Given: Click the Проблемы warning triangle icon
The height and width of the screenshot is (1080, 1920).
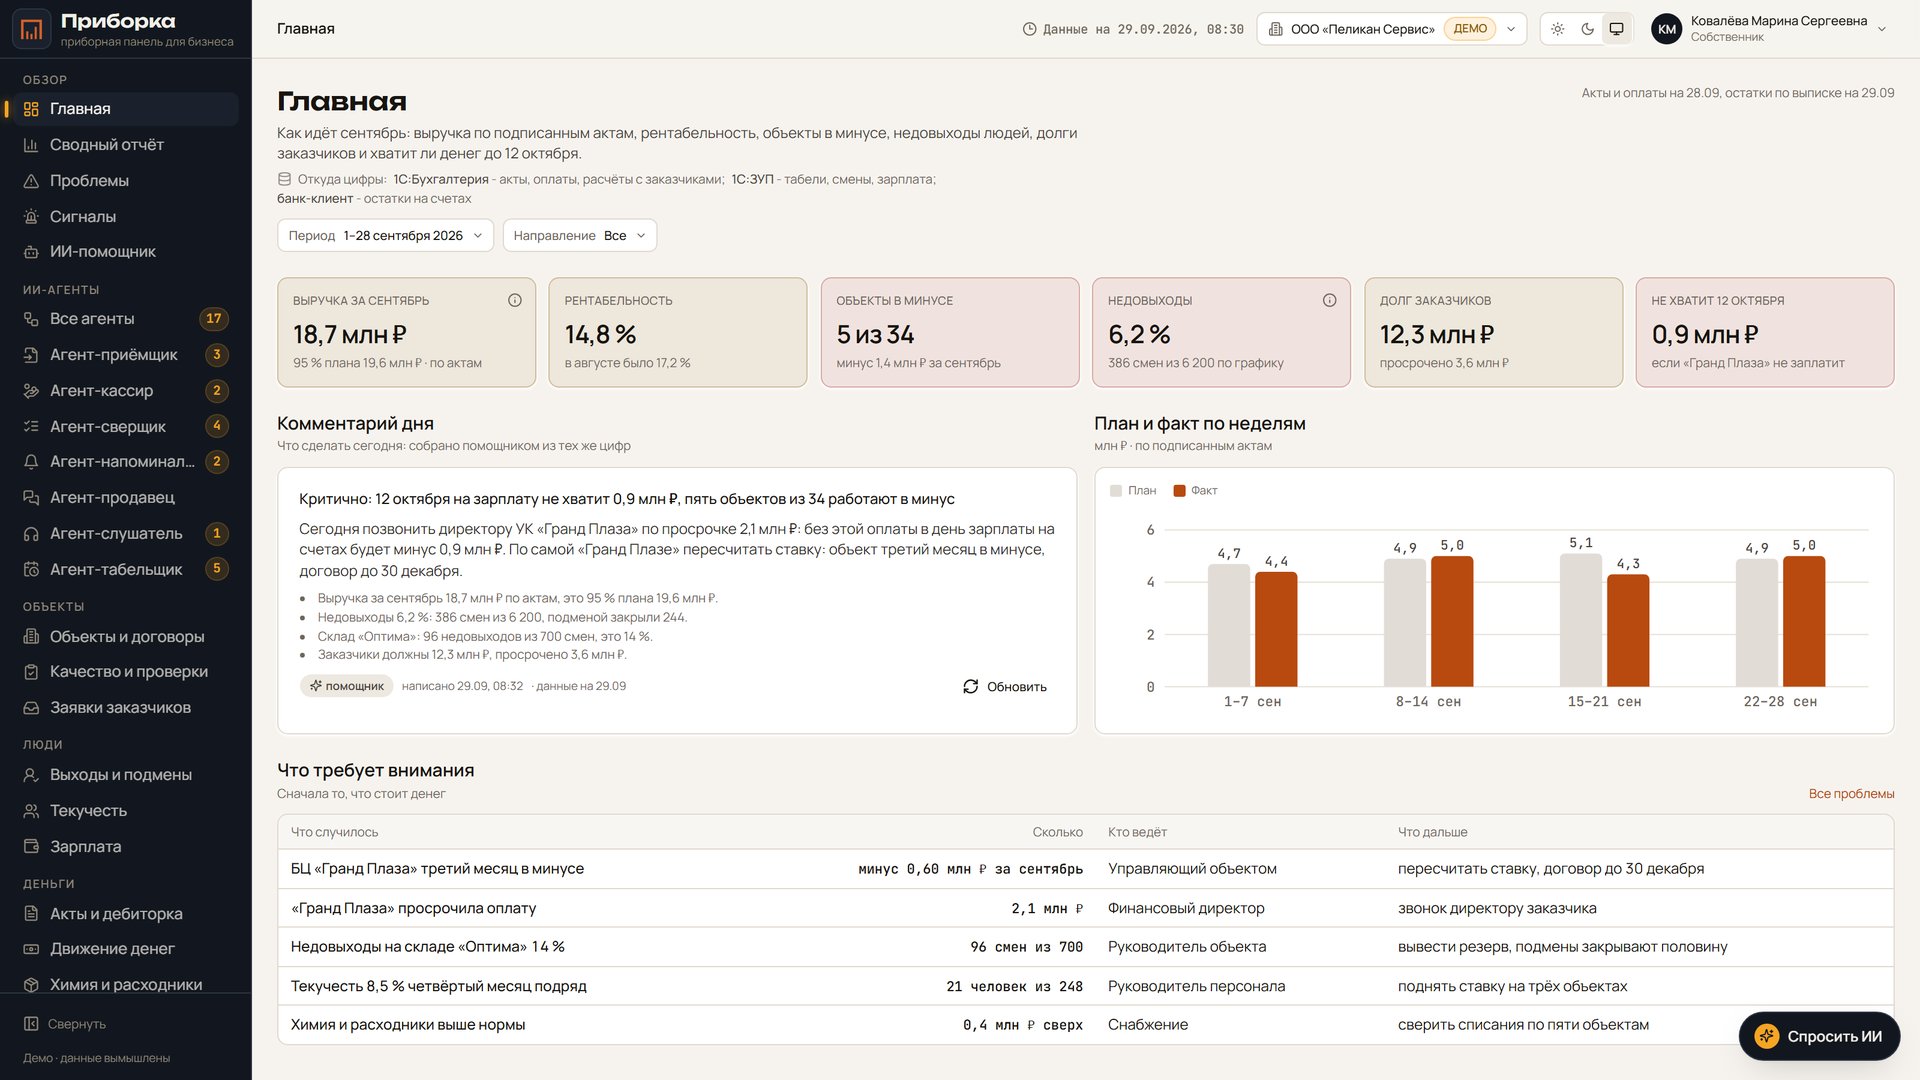Looking at the screenshot, I should [31, 181].
